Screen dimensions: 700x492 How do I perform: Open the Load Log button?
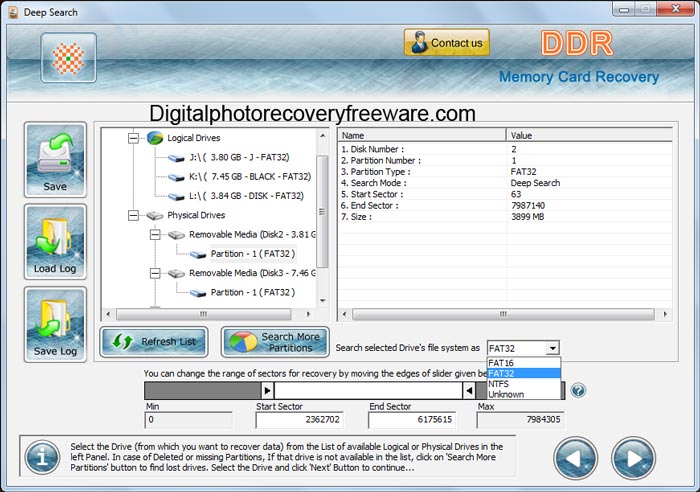click(55, 242)
